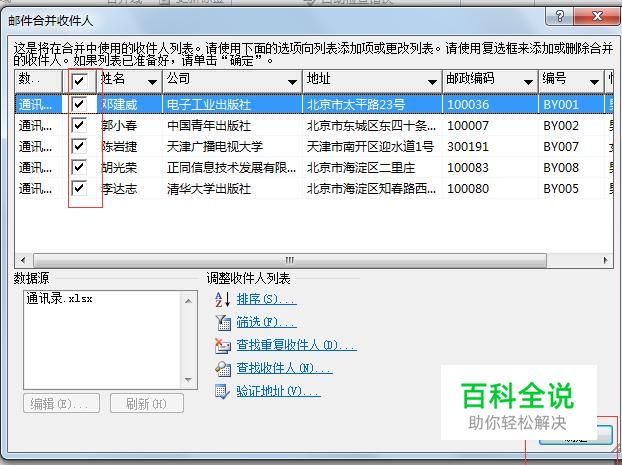The height and width of the screenshot is (465, 622).
Task: Click the number cell BY001
Action: pyautogui.click(x=561, y=105)
